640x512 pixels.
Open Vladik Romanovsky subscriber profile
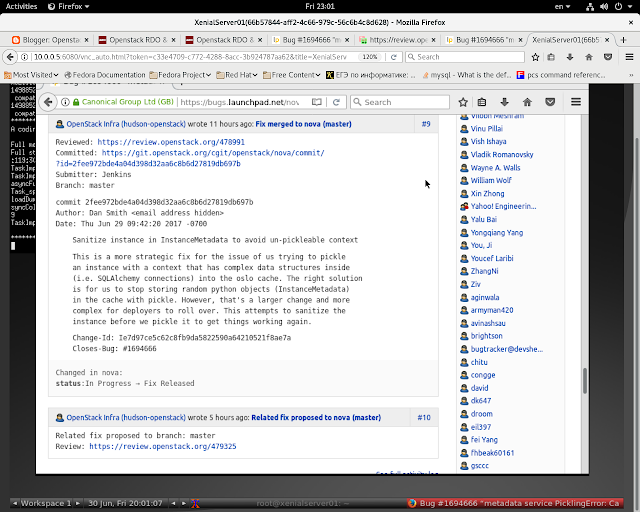tap(502, 155)
